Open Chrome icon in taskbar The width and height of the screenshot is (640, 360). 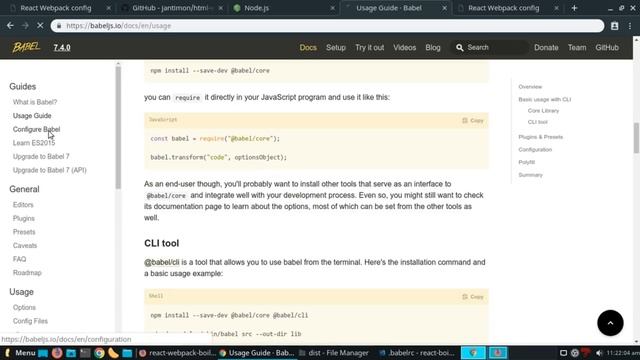99,353
